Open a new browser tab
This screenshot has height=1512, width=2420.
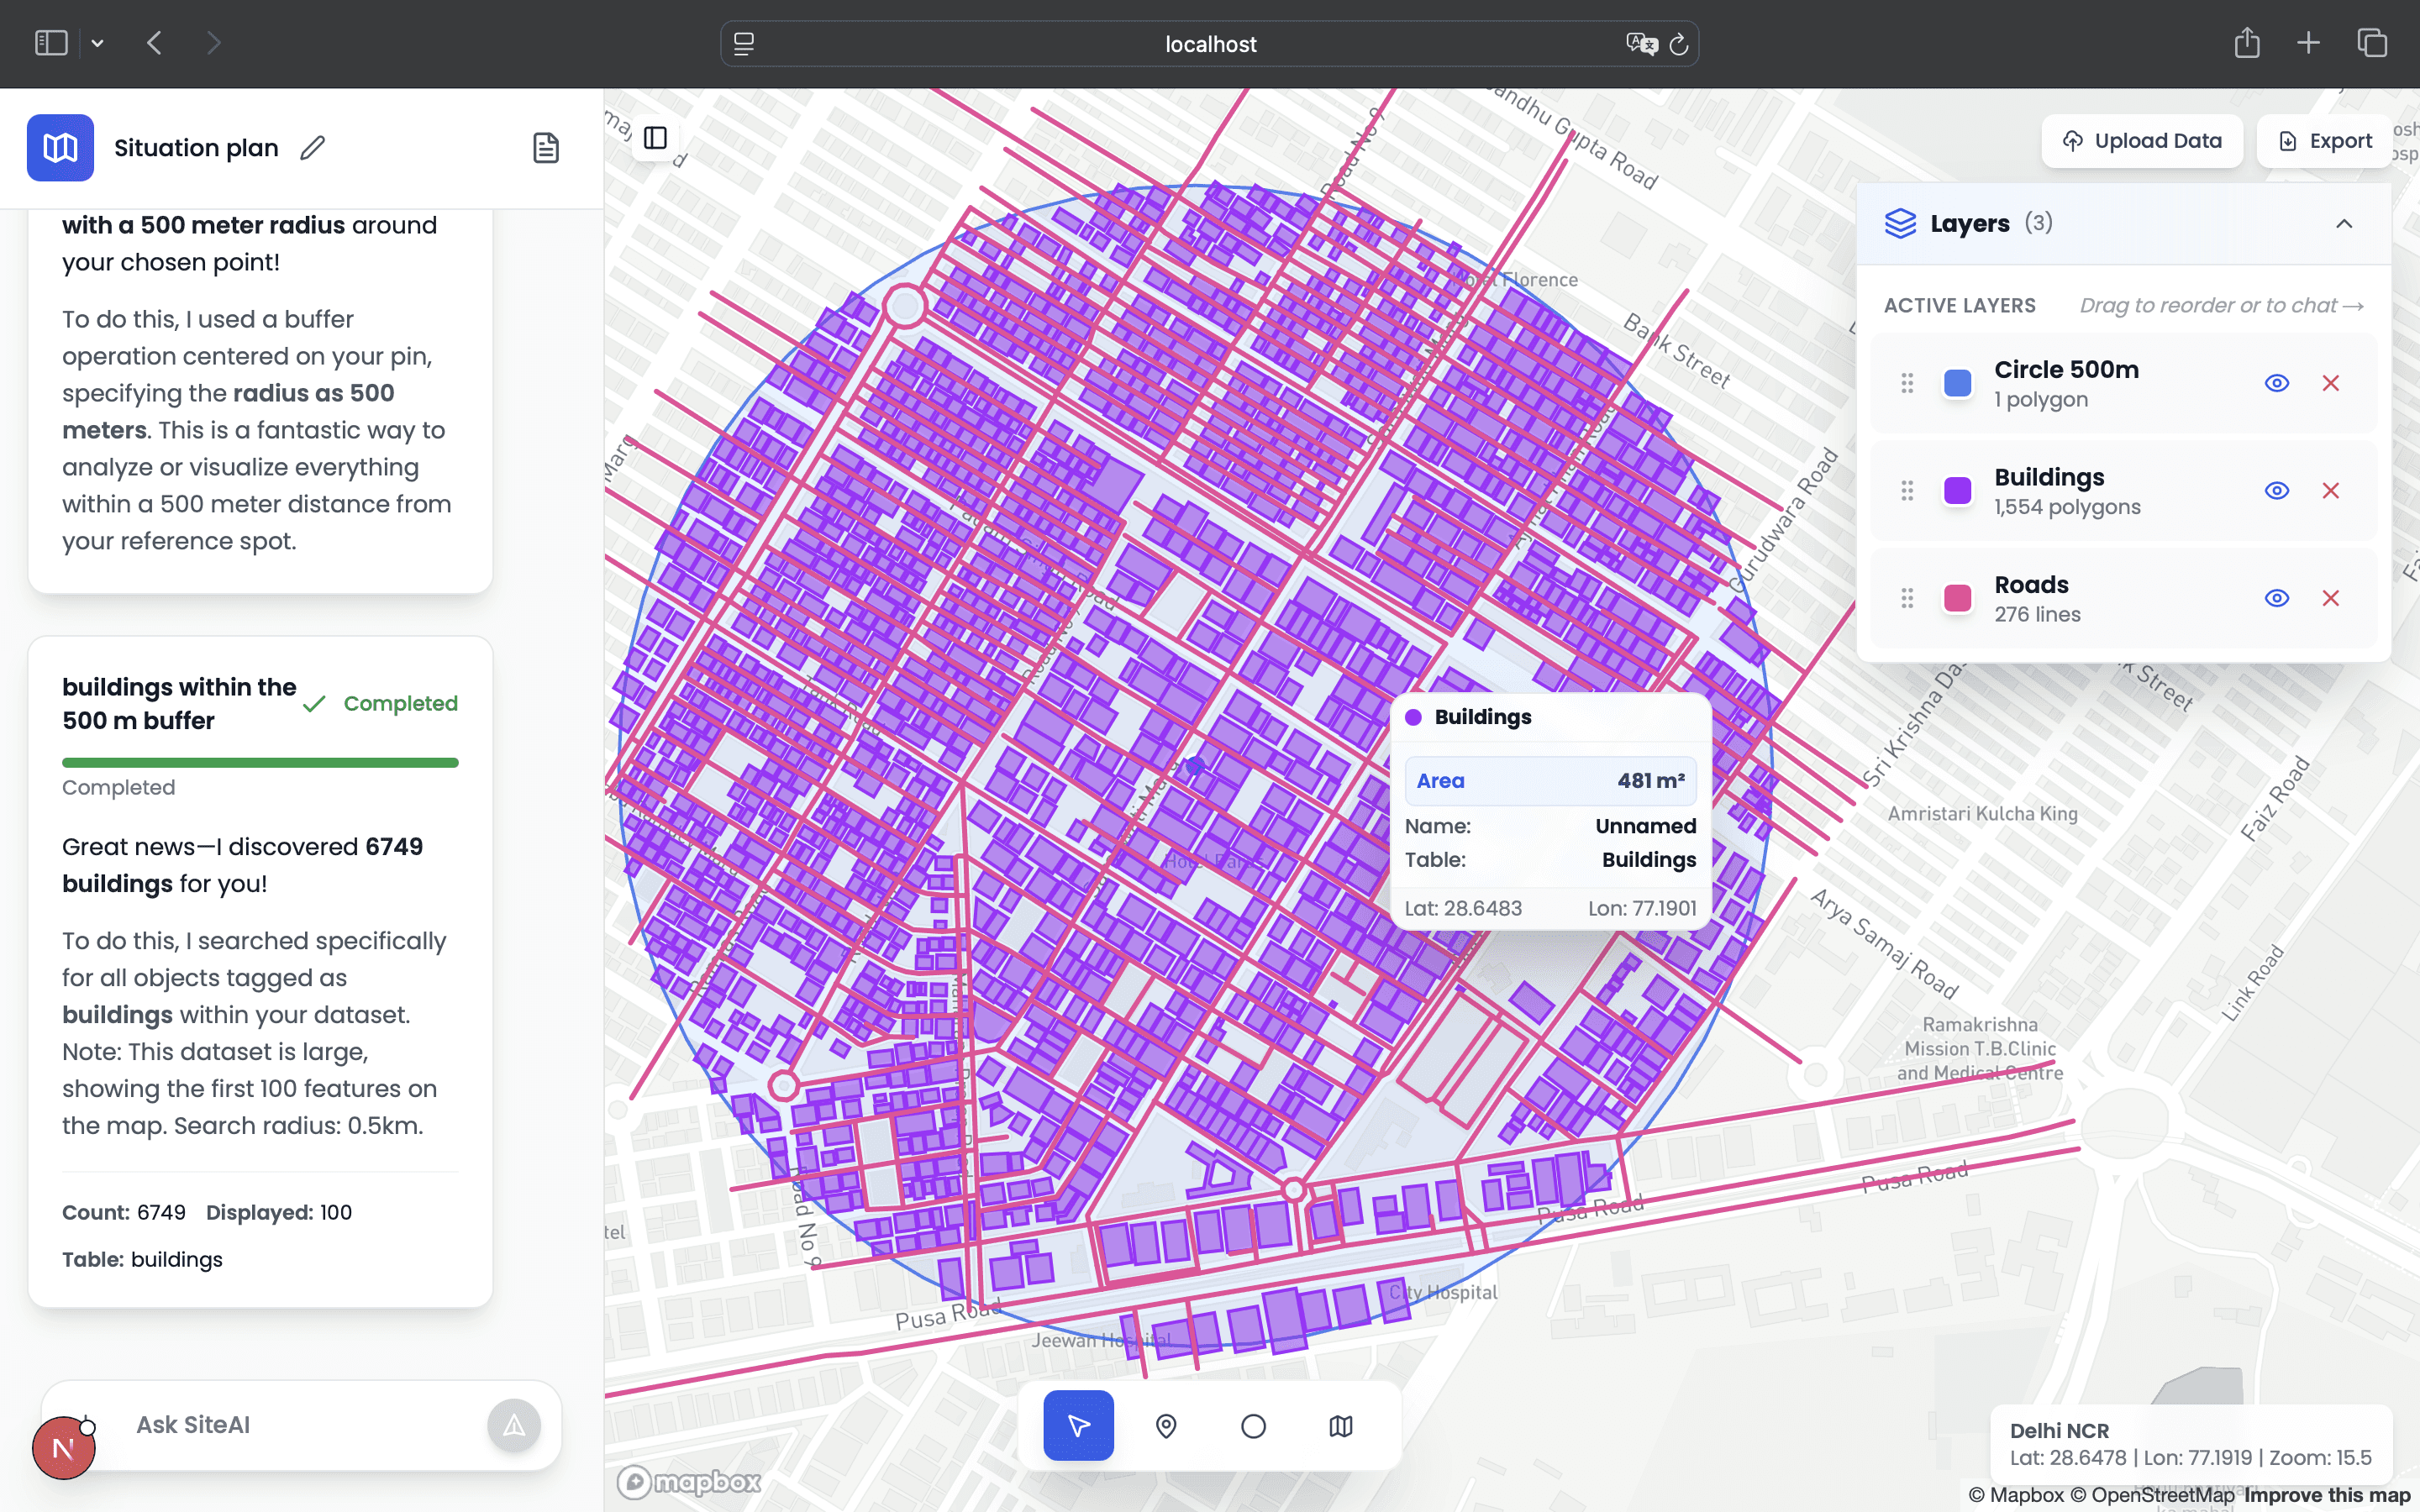click(x=2308, y=43)
